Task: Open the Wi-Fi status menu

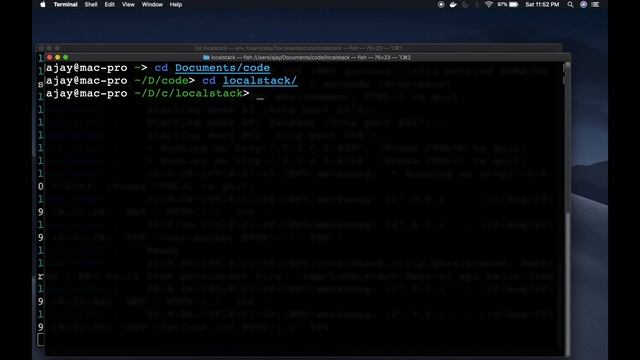Action: (x=489, y=4)
